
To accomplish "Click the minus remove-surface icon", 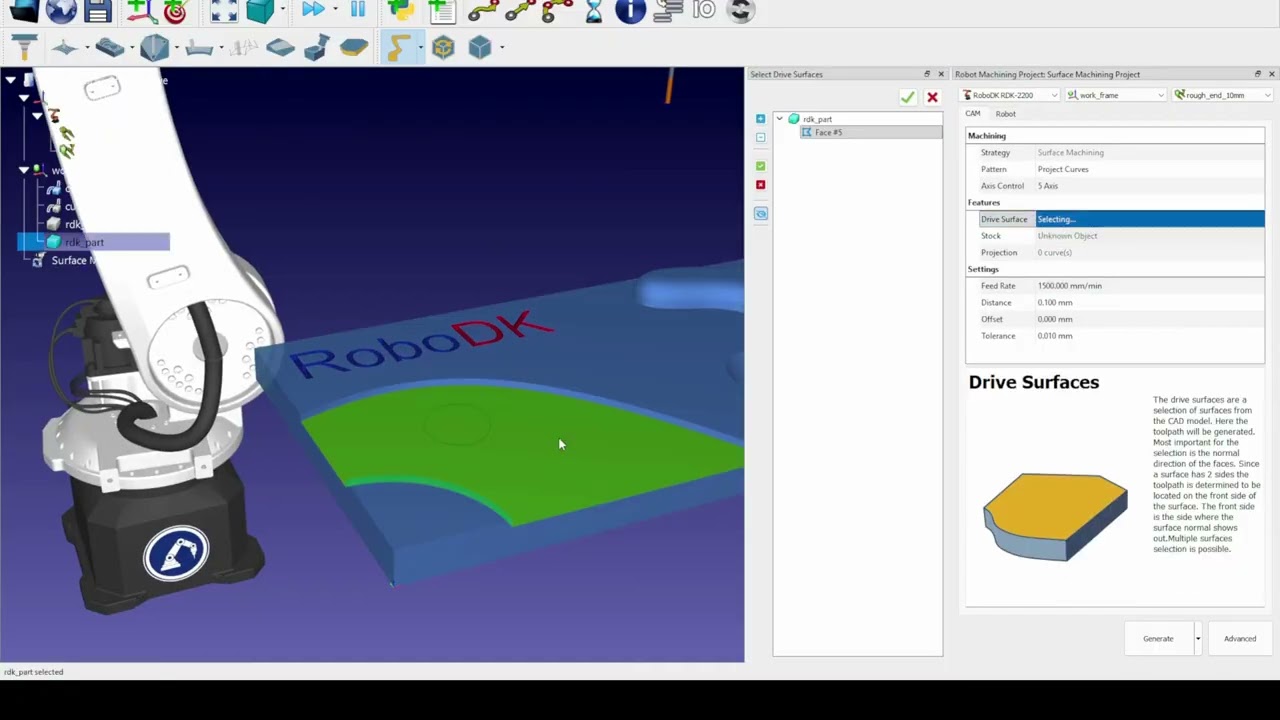I will (760, 137).
